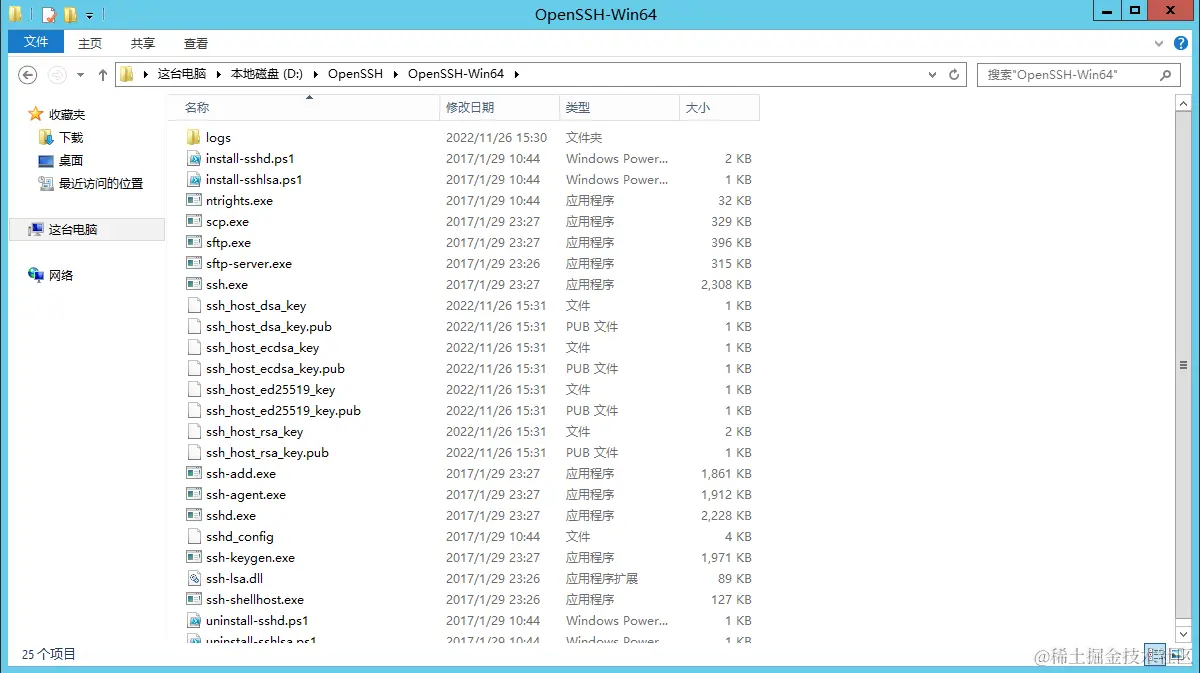
Task: Select the ssh_host_ecdsa_key.pub file name
Action: tap(275, 369)
